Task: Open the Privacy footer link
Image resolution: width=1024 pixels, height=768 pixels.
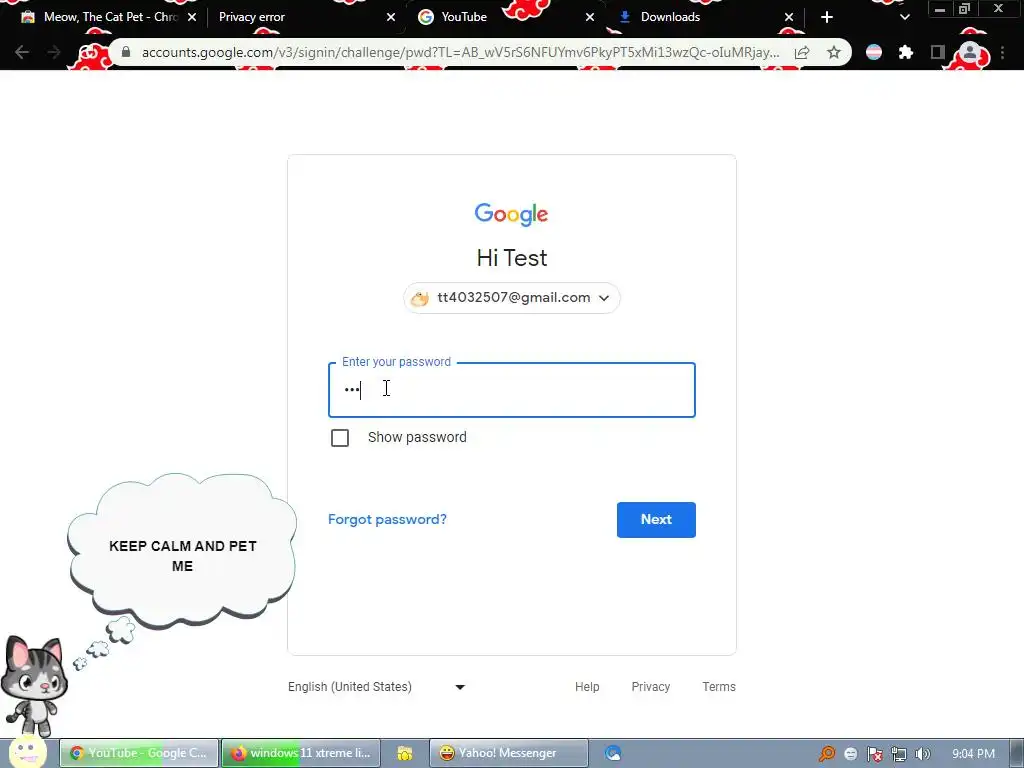Action: 650,686
